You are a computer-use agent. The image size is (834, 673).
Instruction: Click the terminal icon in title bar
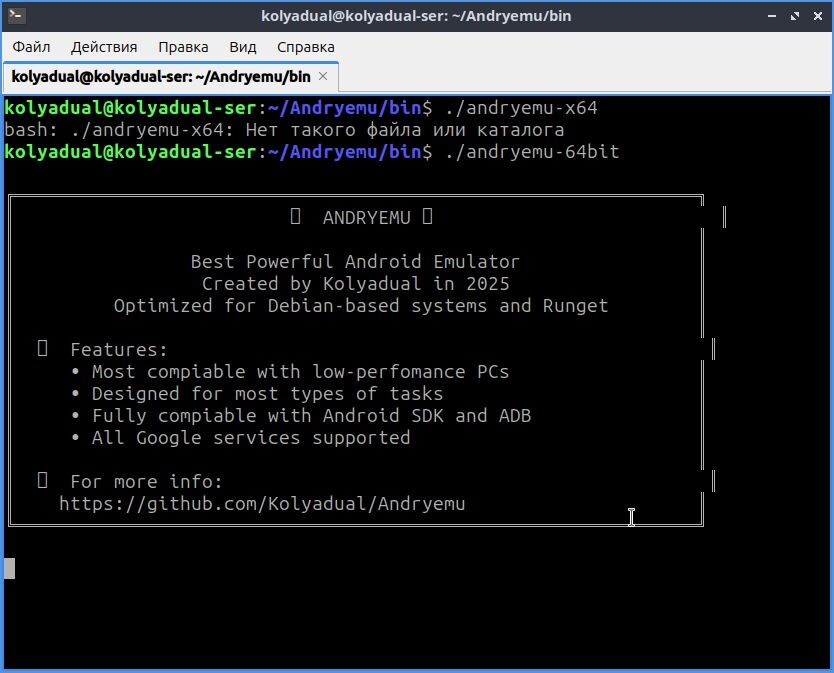[16, 15]
